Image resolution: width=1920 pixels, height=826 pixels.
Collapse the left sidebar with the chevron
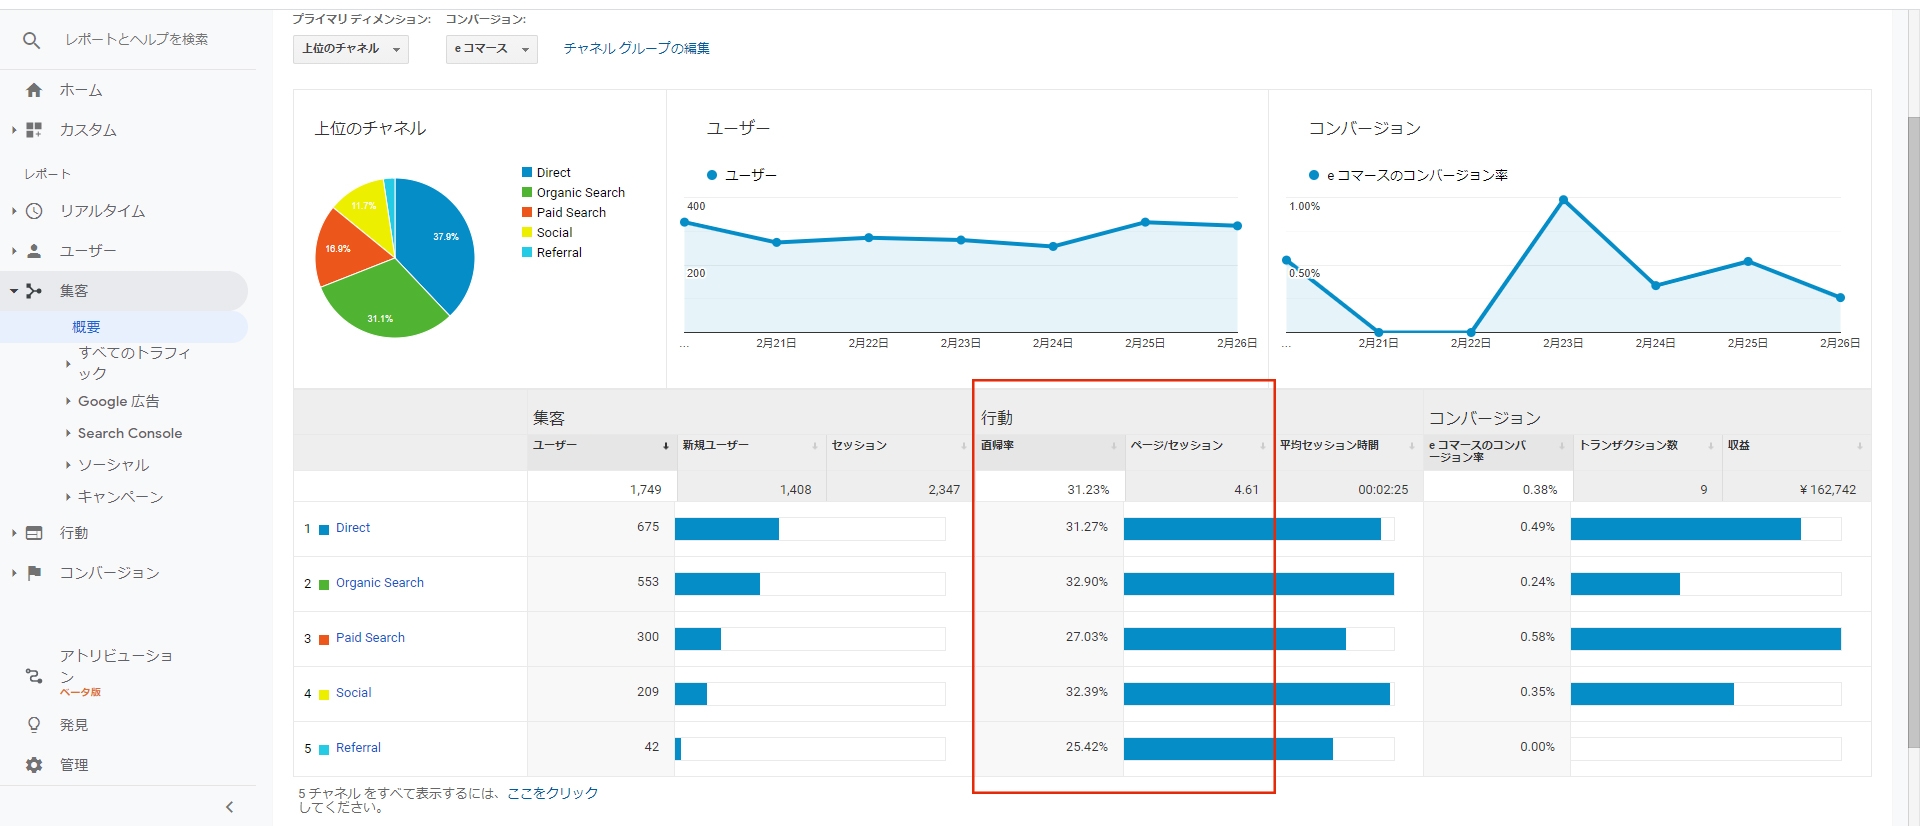click(229, 807)
